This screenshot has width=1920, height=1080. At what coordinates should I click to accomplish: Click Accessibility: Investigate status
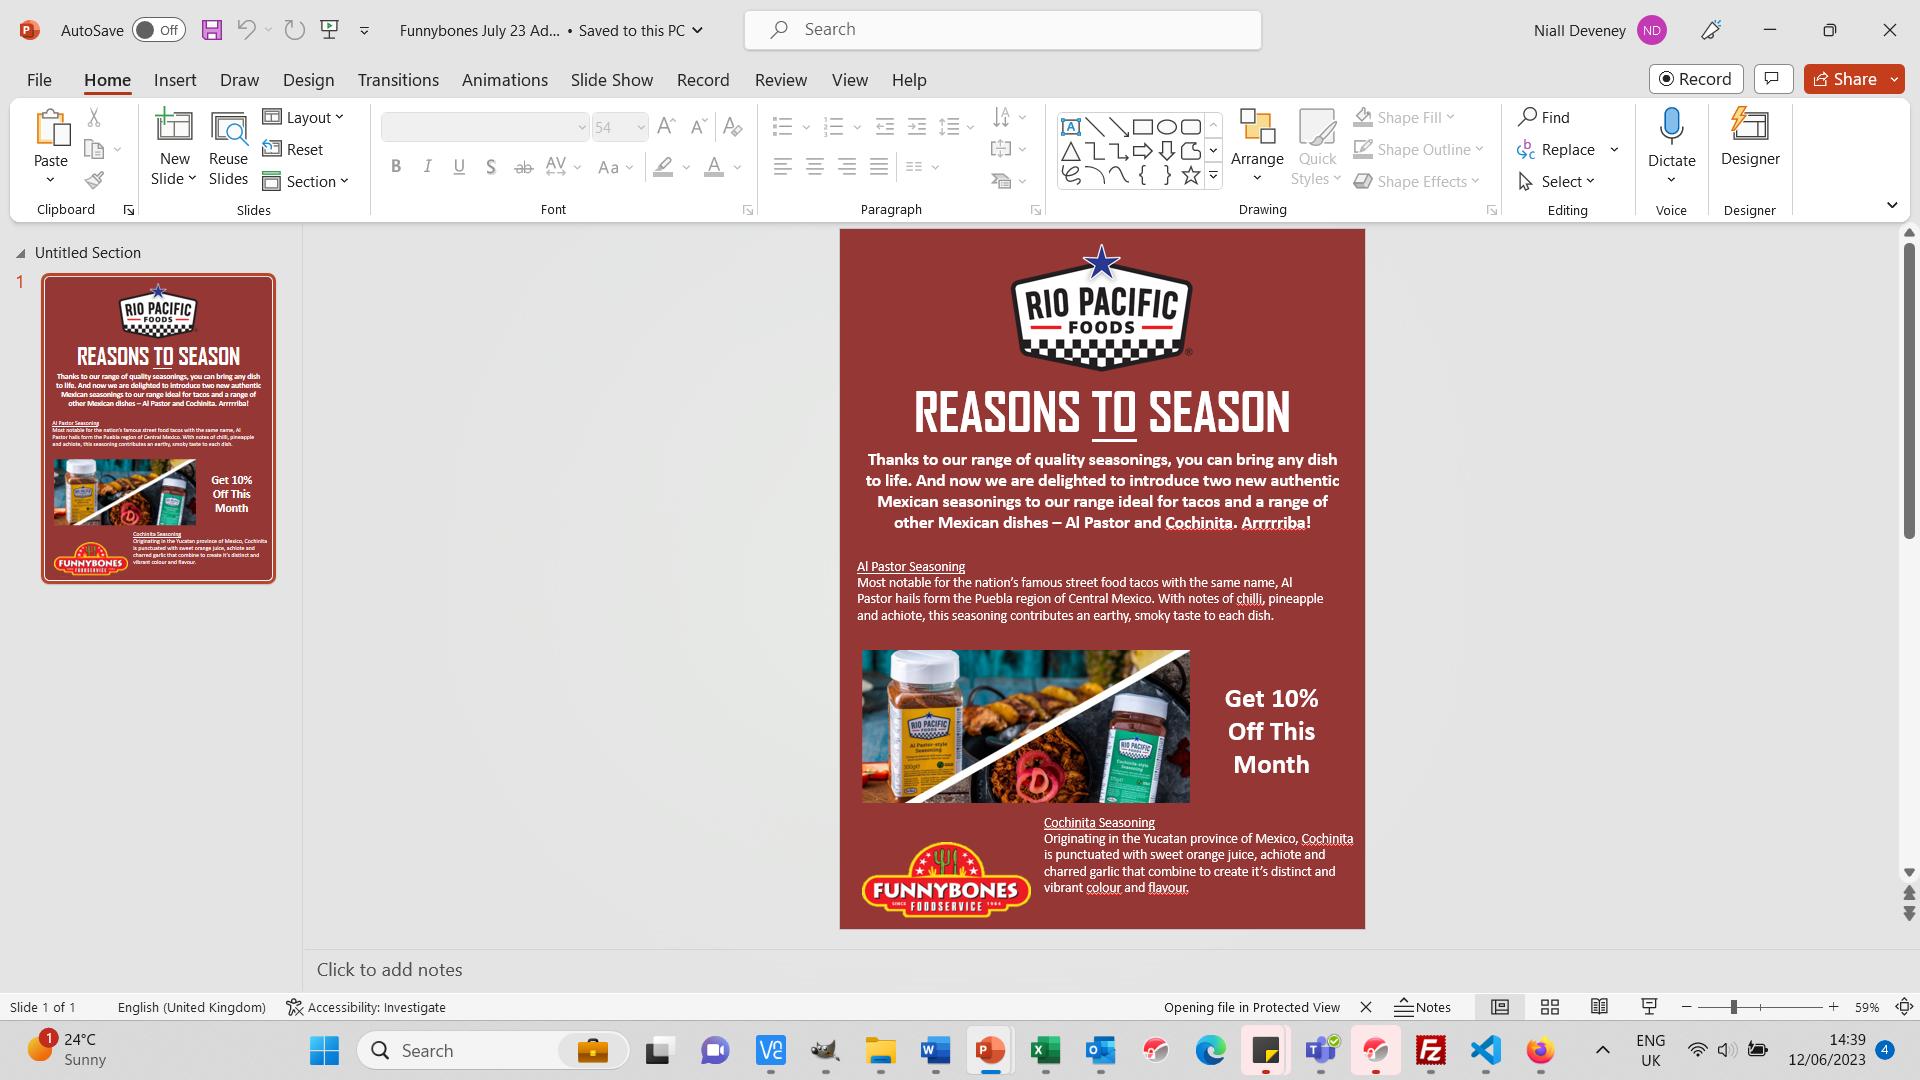(x=366, y=1007)
